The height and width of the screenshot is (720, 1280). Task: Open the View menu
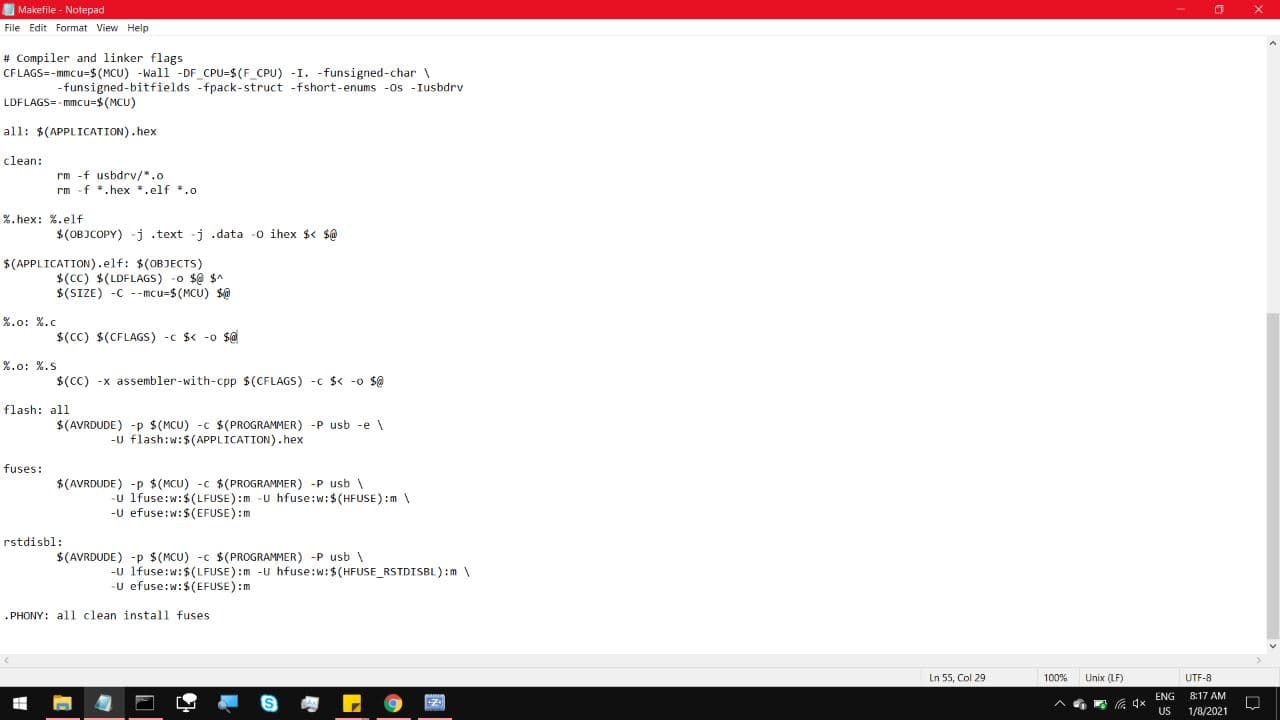[107, 28]
